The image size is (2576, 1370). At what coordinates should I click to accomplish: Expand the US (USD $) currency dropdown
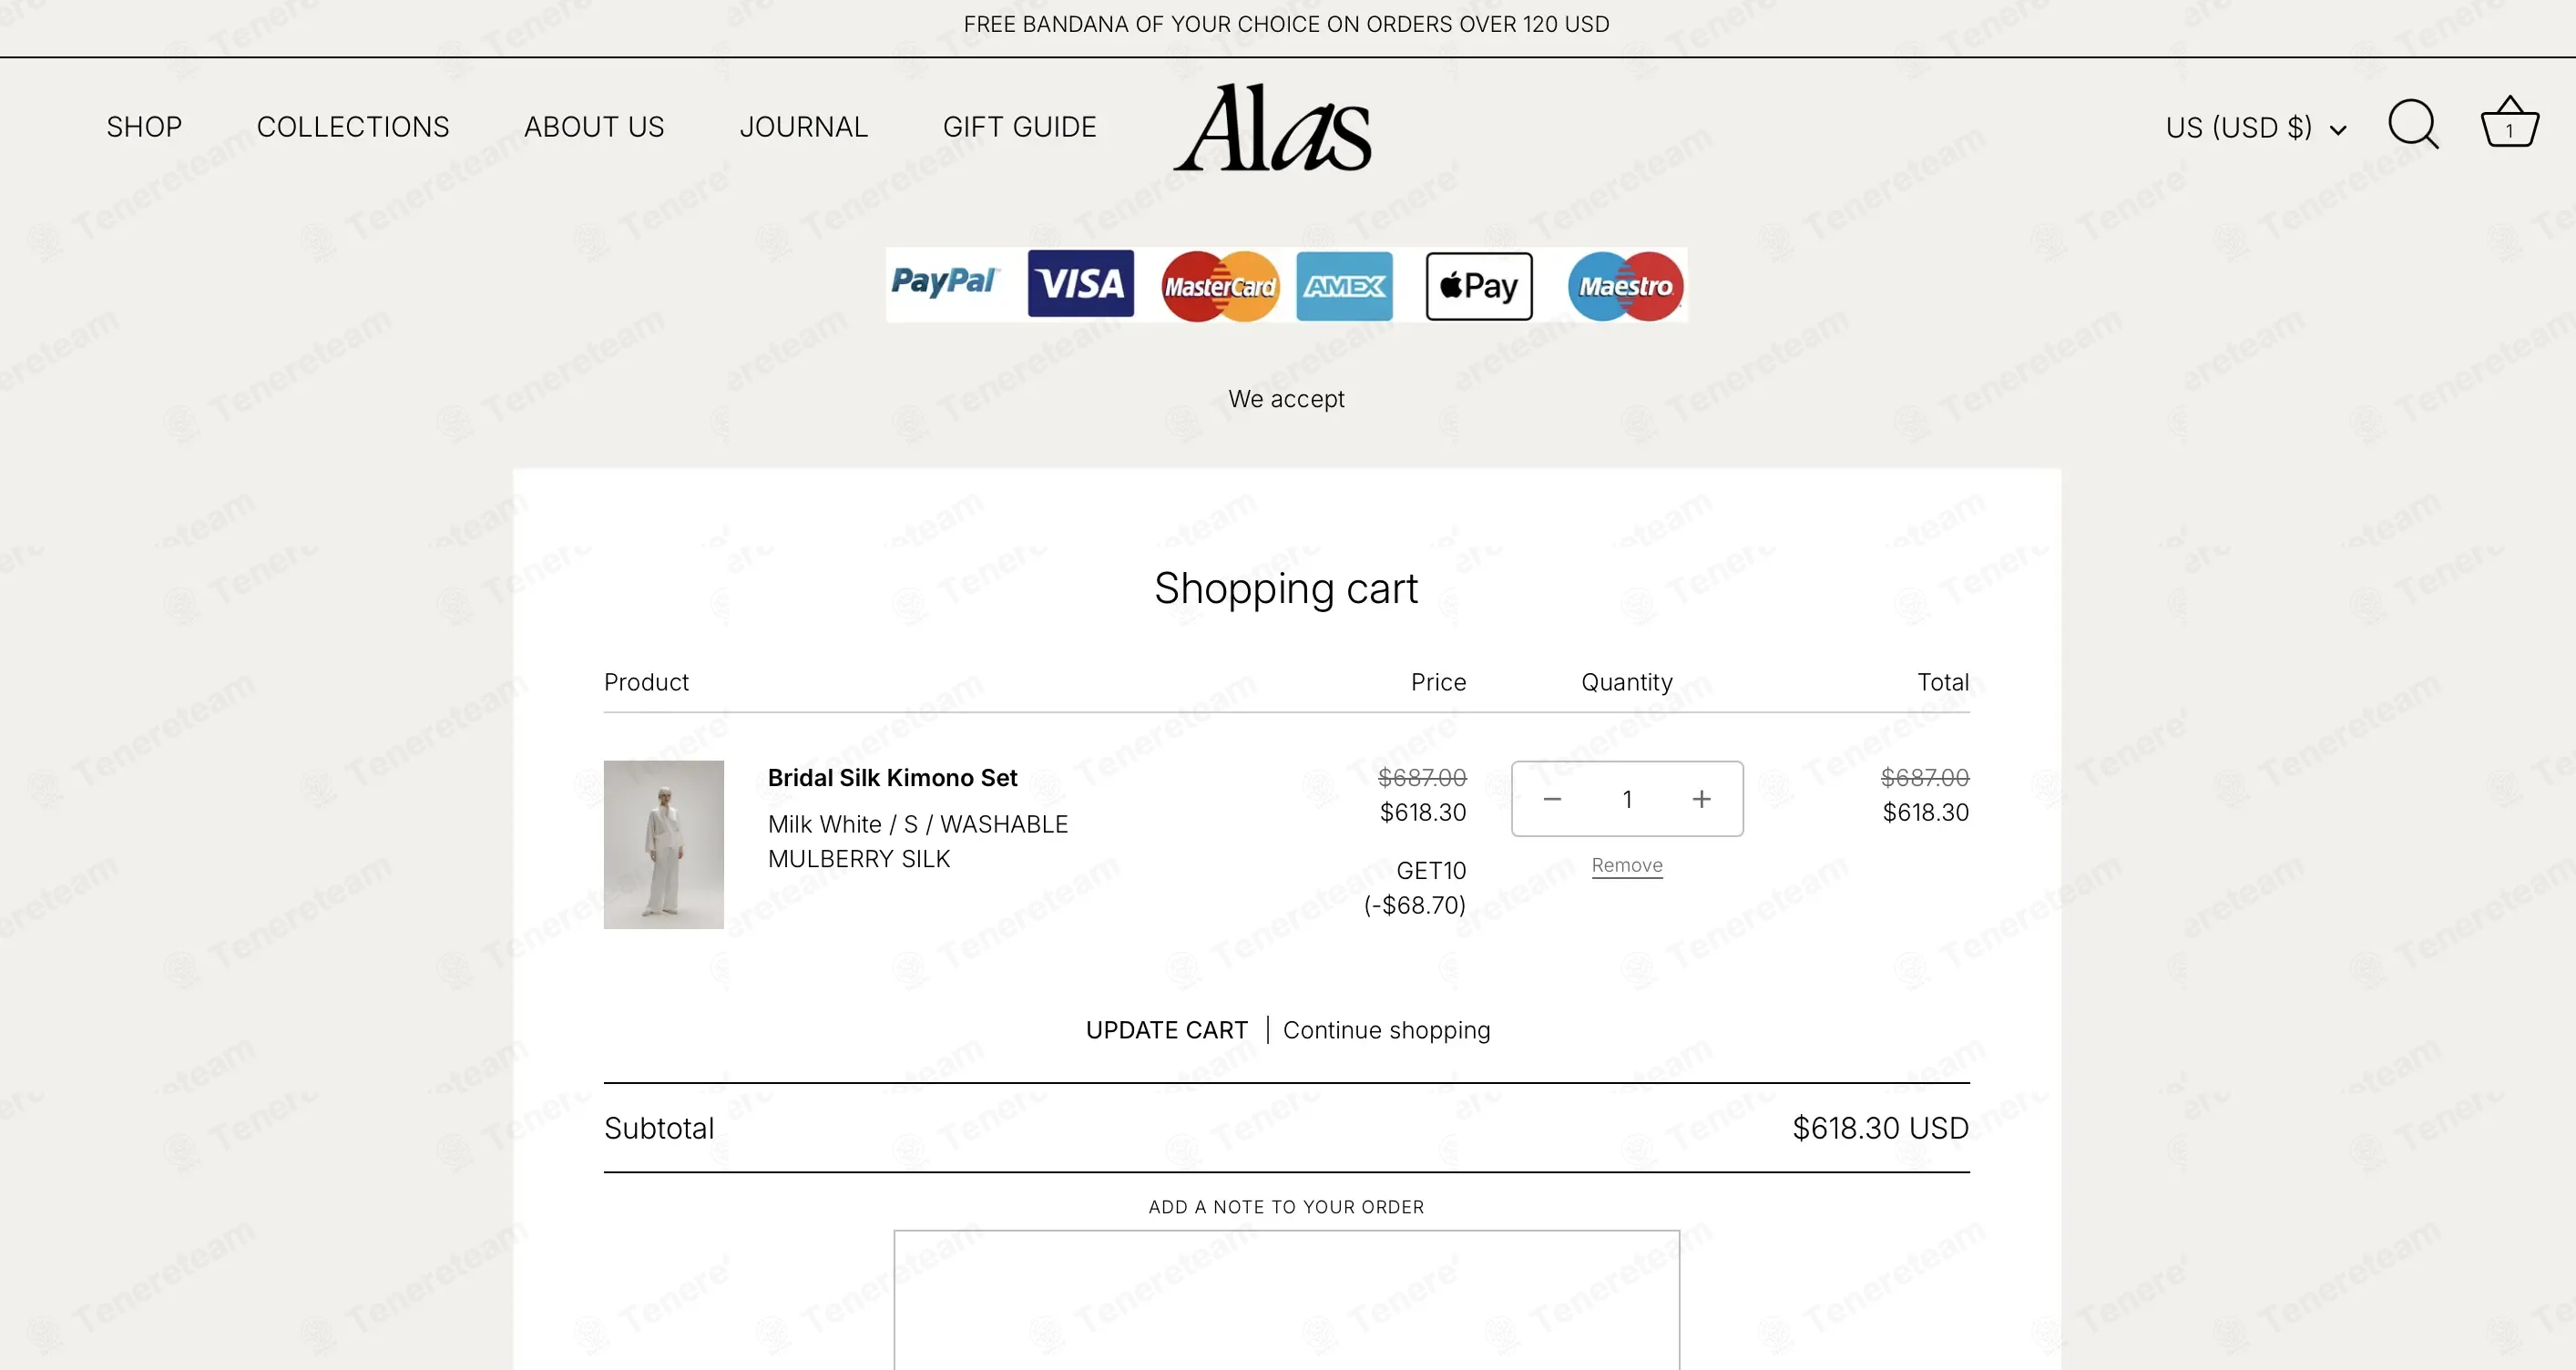[x=2255, y=128]
